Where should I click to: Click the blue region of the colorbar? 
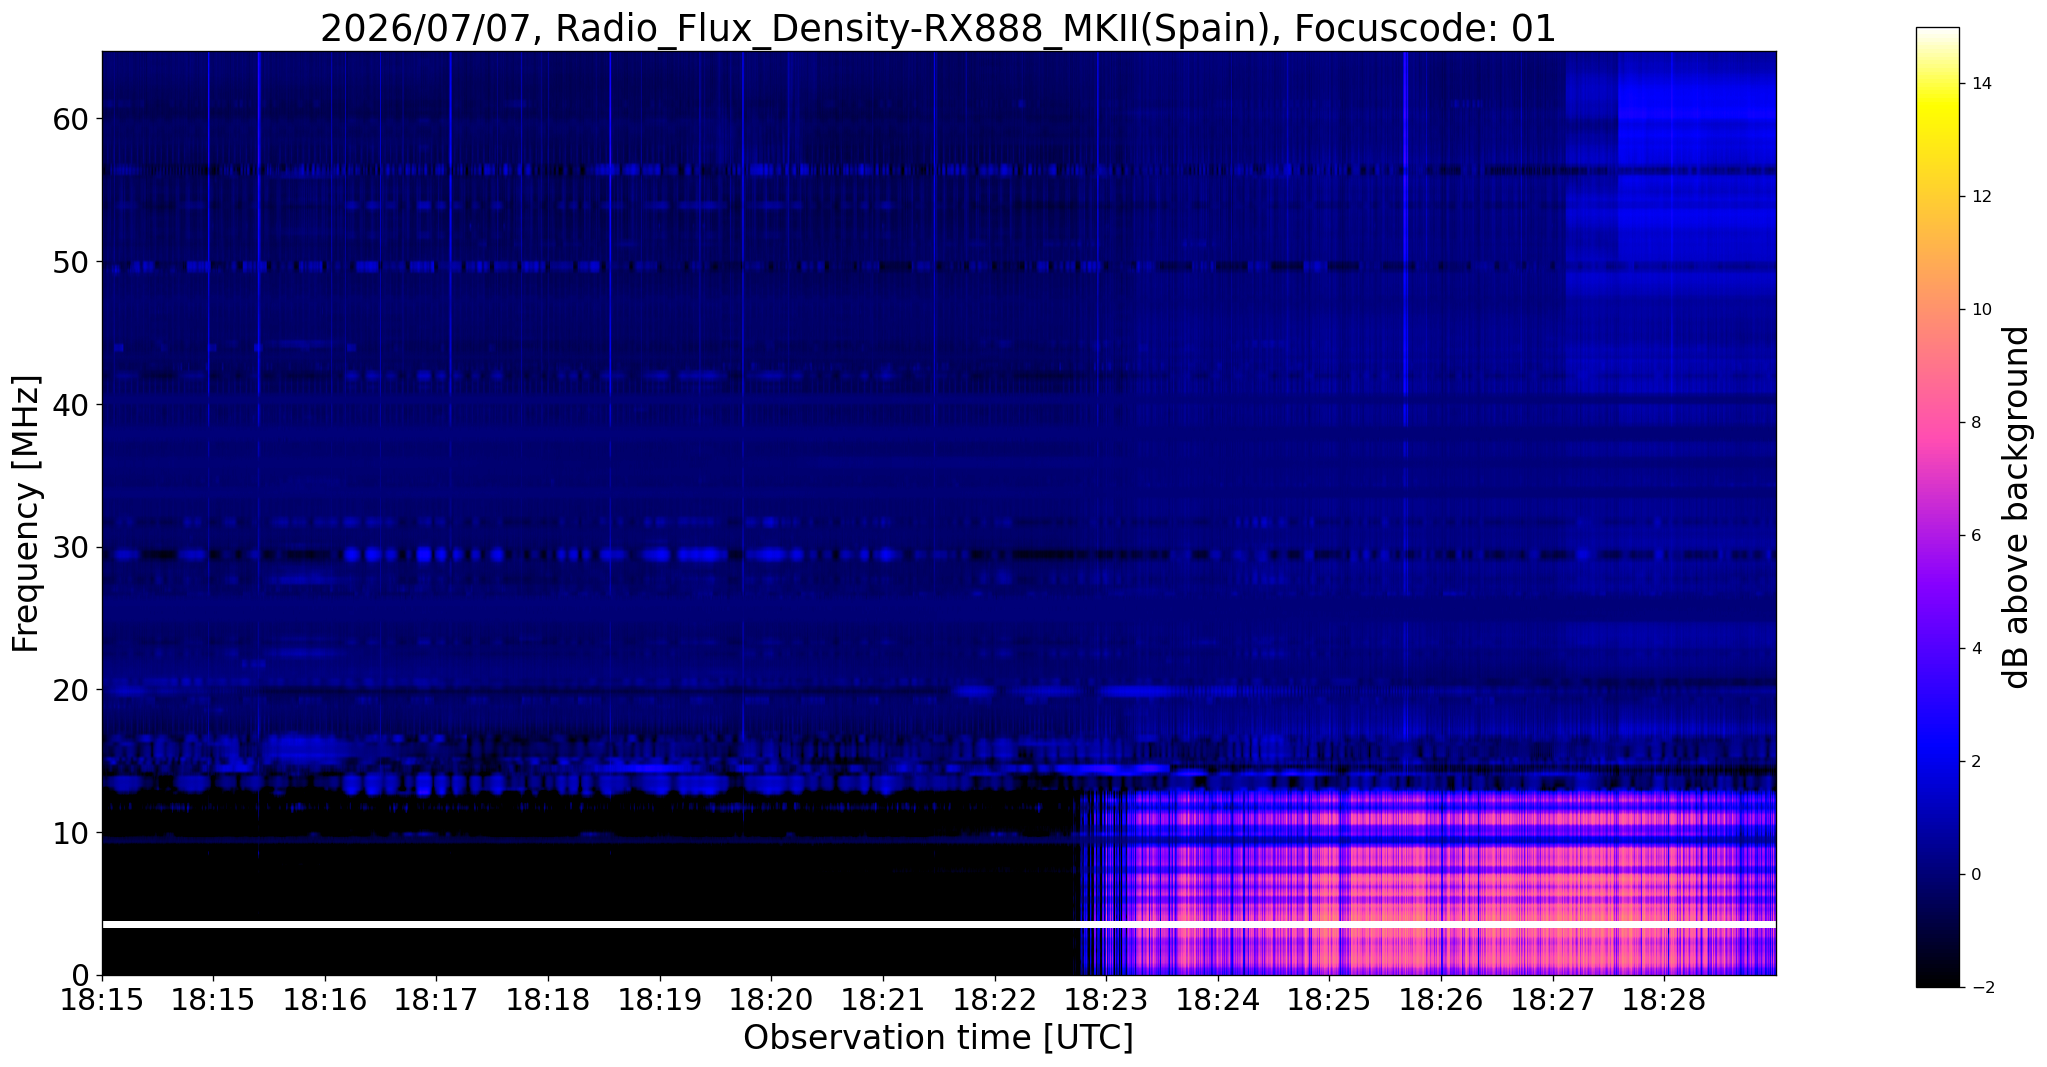click(1937, 760)
